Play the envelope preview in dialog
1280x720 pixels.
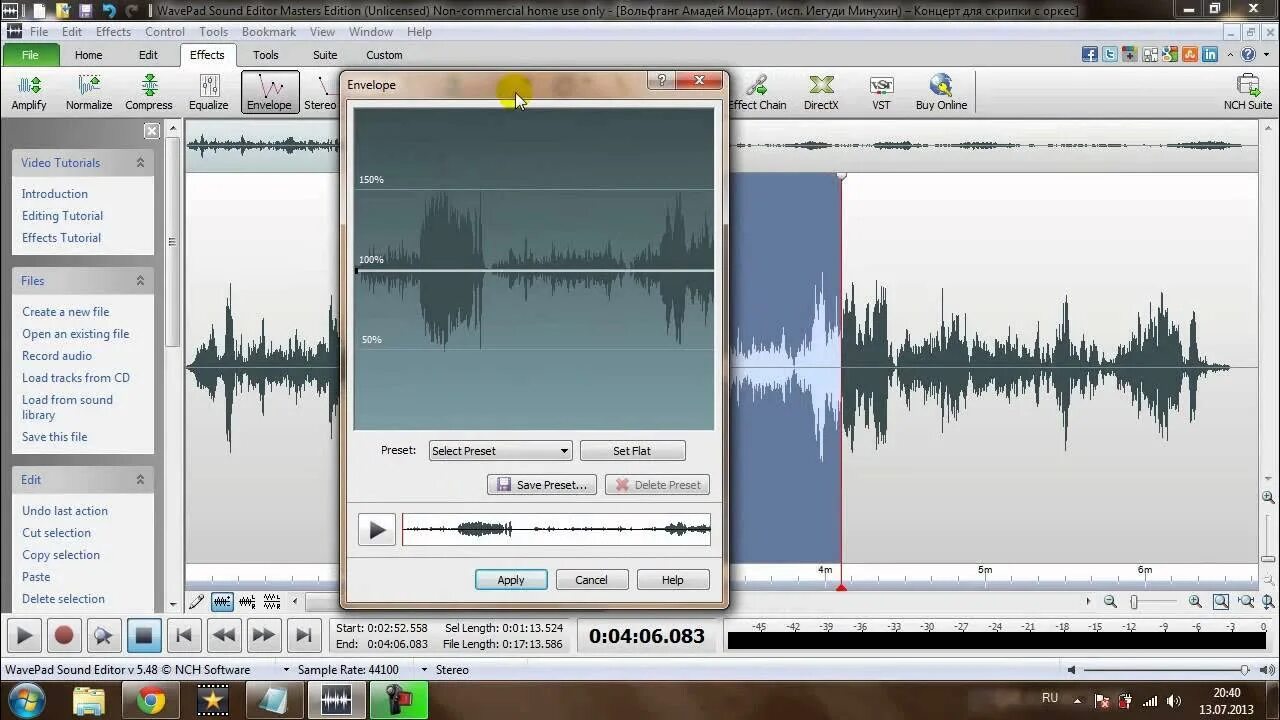(x=377, y=530)
